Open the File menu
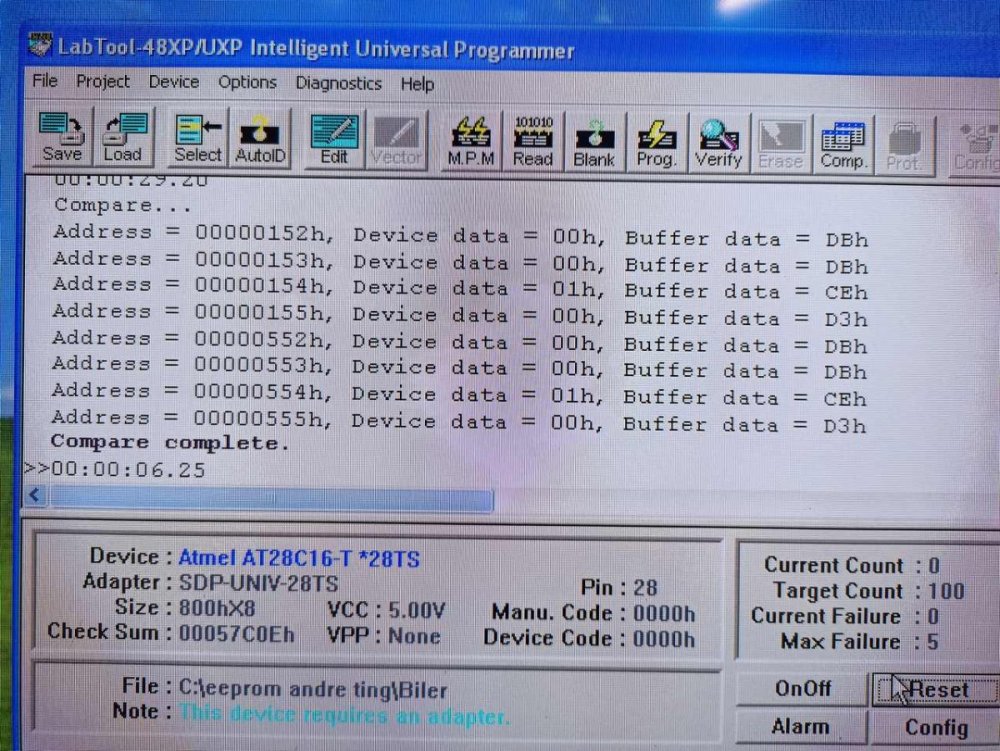The height and width of the screenshot is (751, 1000). pos(45,81)
